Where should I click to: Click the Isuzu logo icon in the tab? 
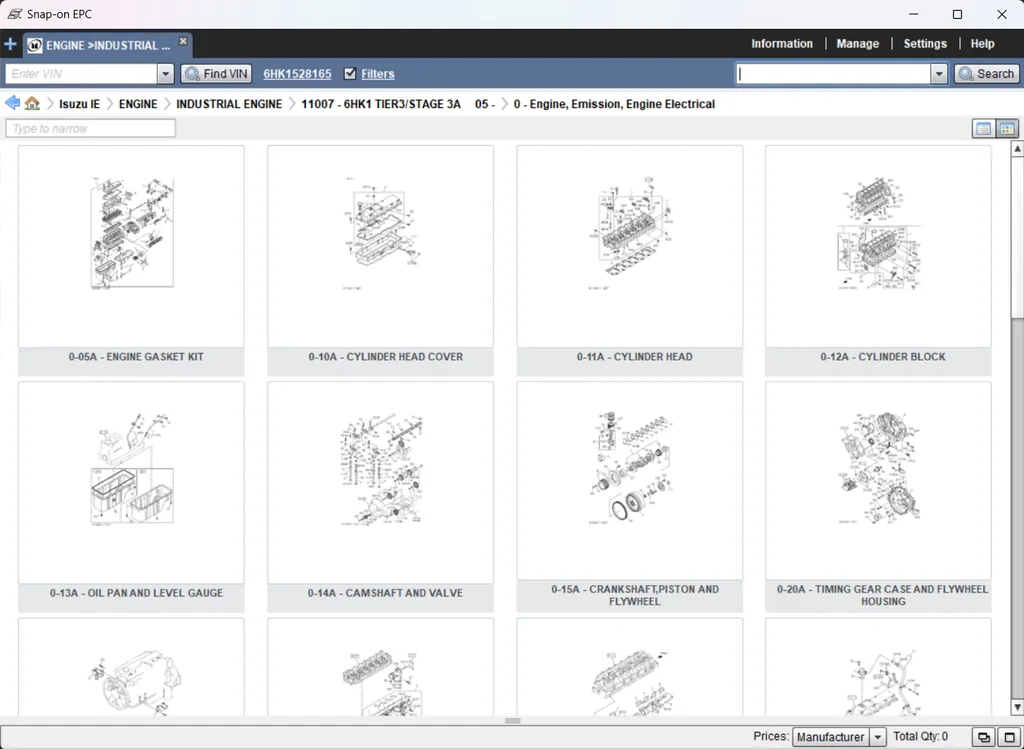pos(35,45)
